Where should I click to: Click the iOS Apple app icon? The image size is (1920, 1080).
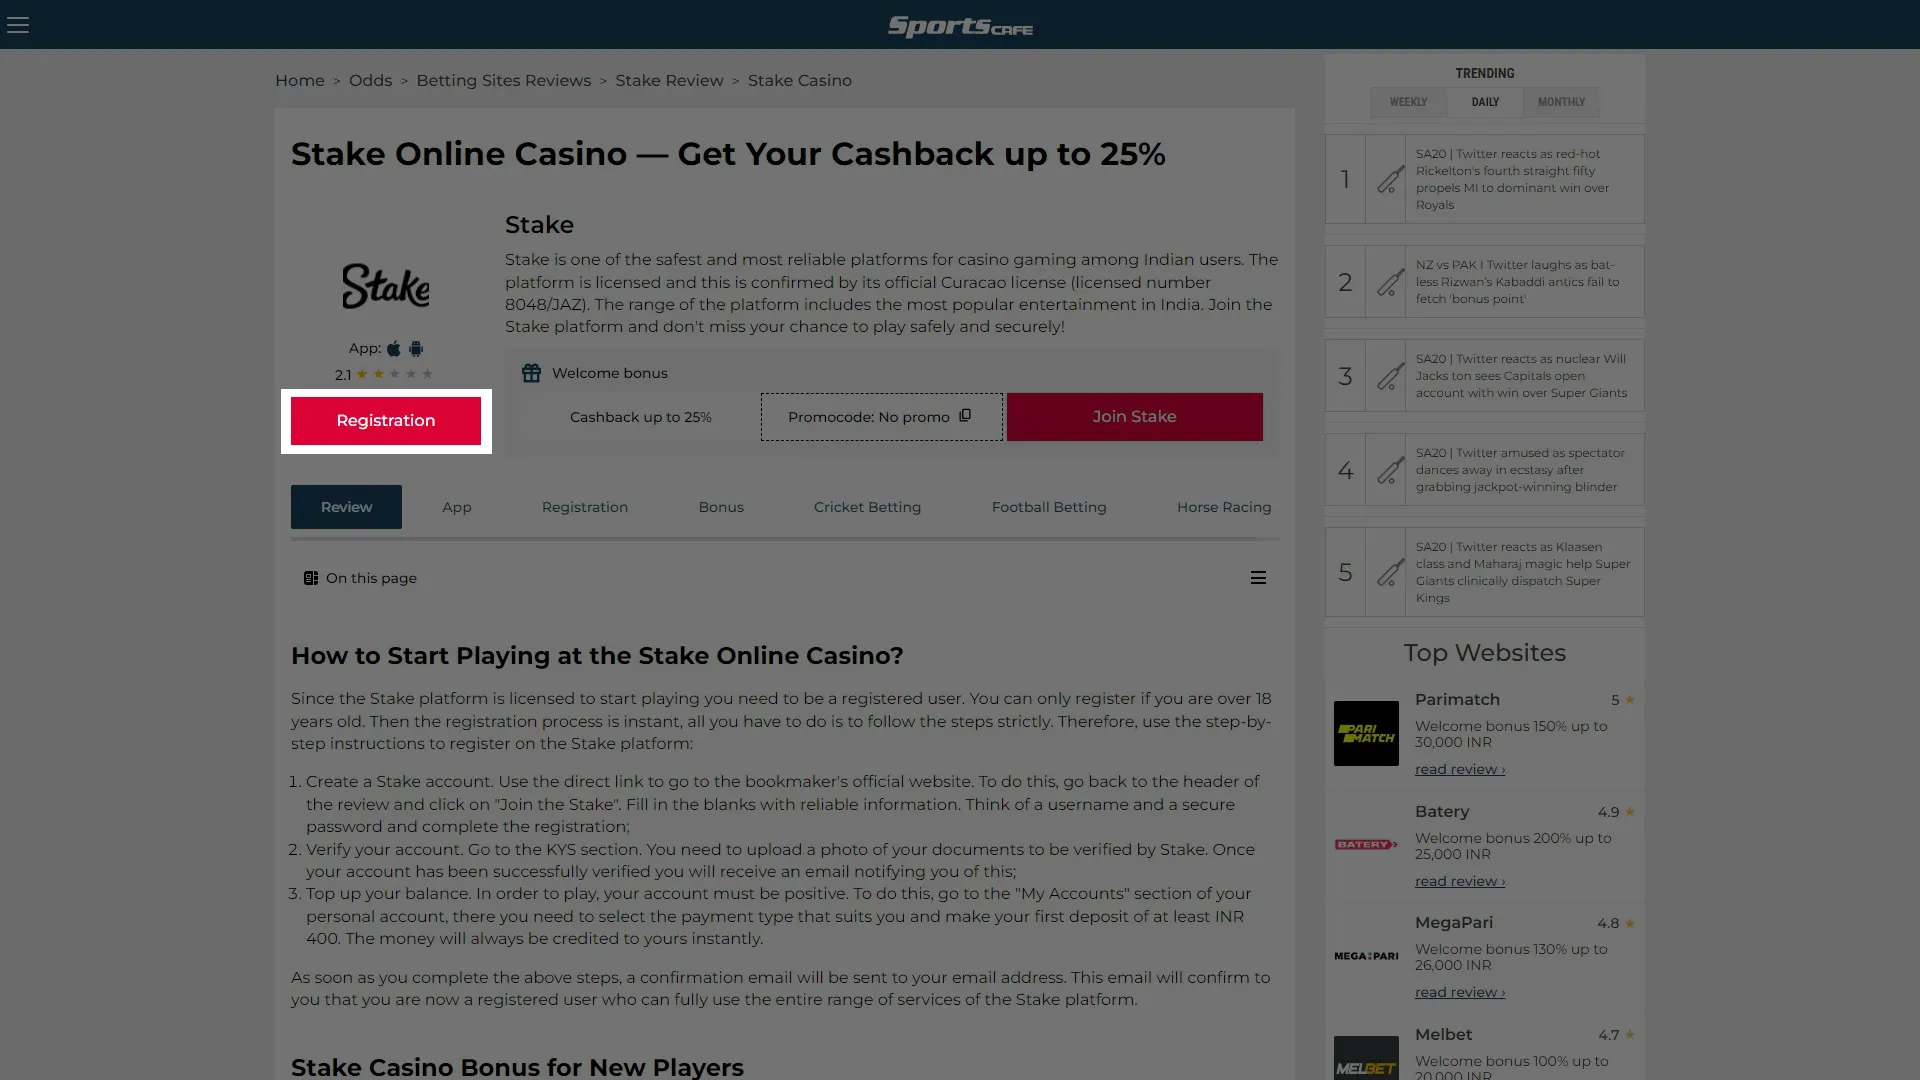pos(392,347)
